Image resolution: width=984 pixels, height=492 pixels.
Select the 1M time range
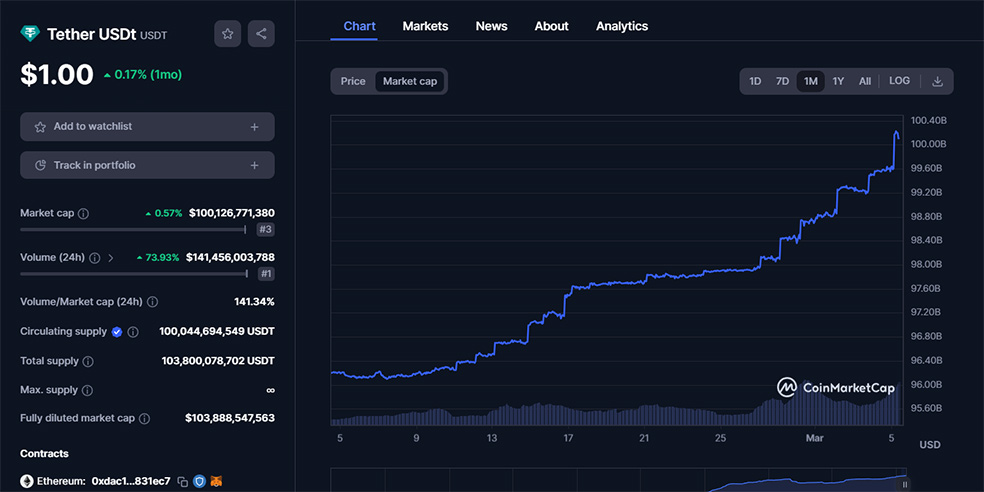tap(811, 82)
